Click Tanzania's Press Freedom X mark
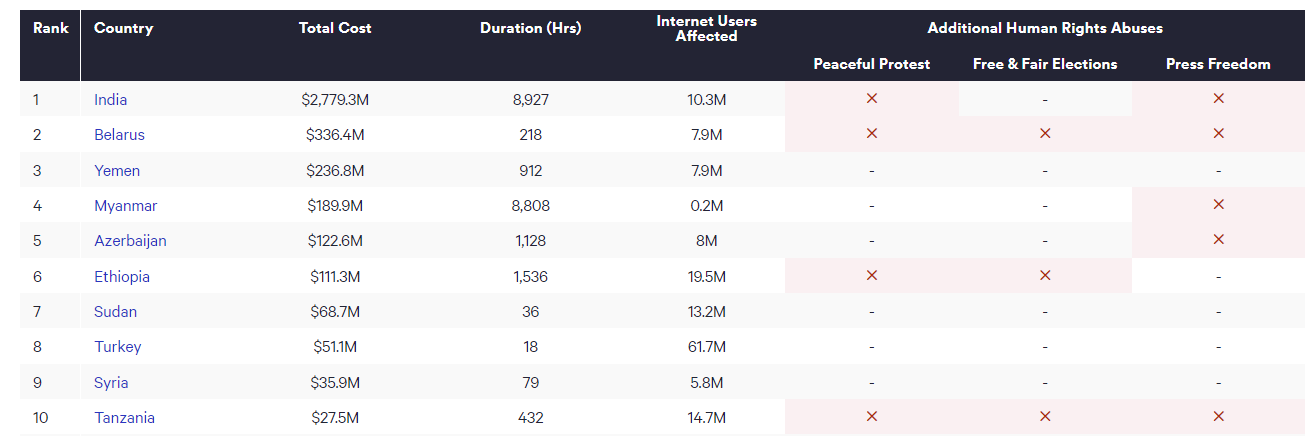1312x436 pixels. pos(1218,417)
